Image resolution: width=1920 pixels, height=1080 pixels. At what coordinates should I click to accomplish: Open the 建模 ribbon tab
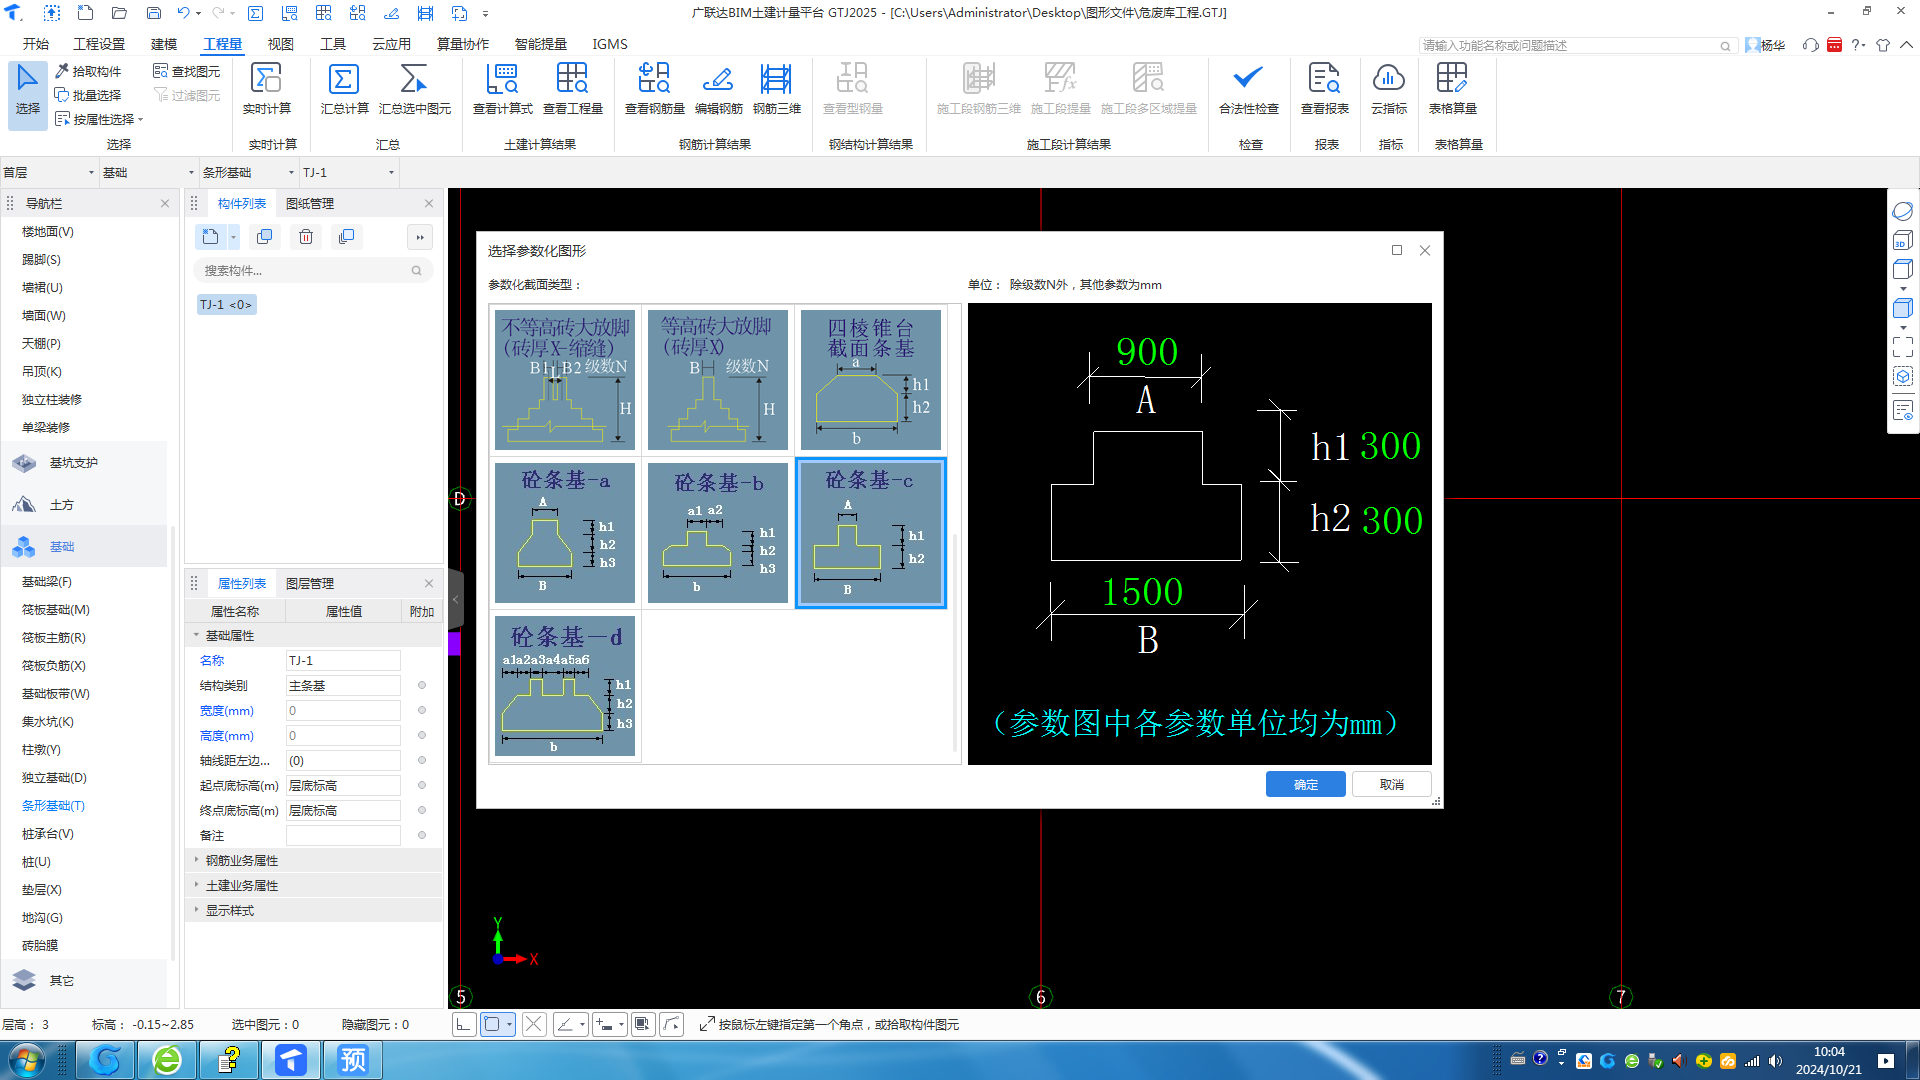(164, 44)
